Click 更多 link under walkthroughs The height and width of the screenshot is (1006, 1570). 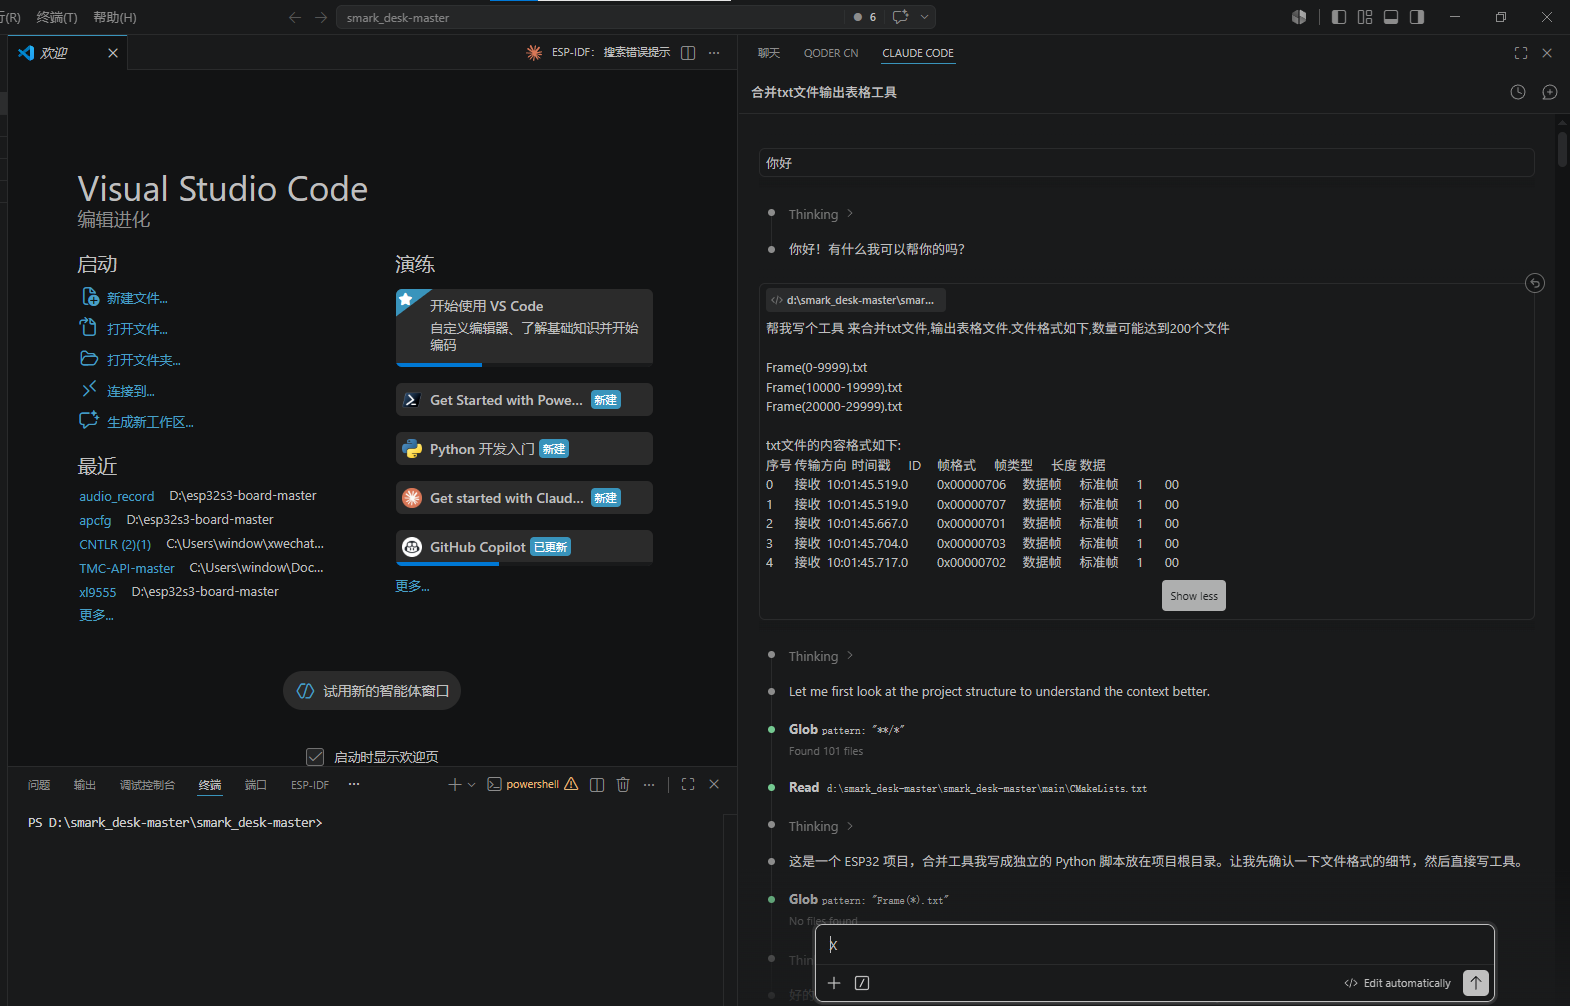(412, 586)
